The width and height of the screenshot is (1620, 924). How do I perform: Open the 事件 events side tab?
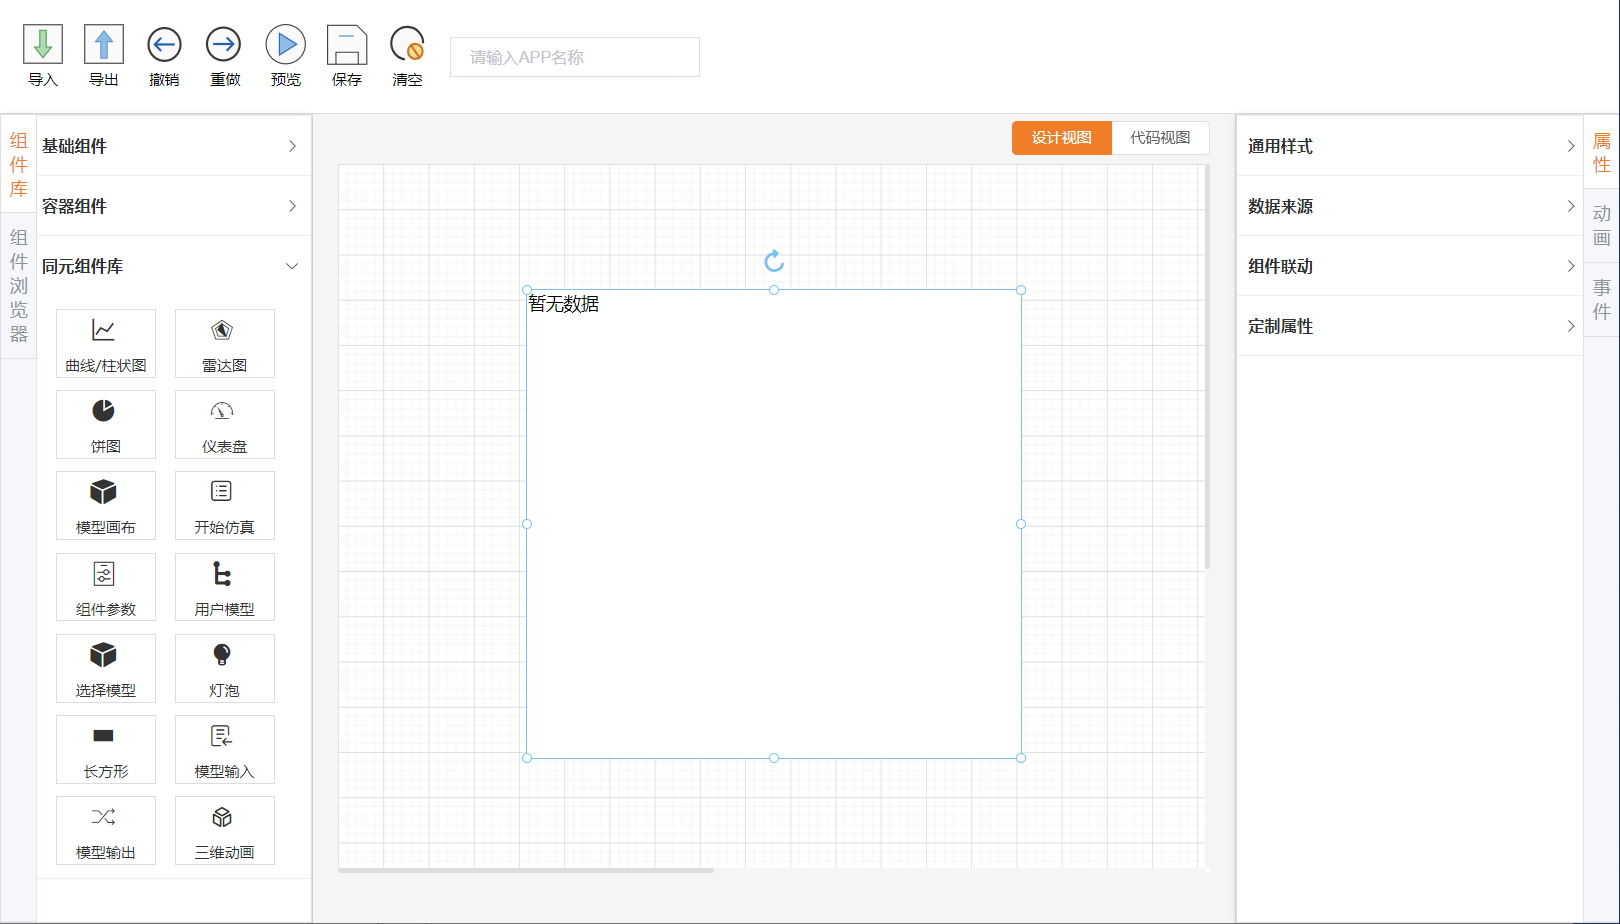[x=1601, y=299]
